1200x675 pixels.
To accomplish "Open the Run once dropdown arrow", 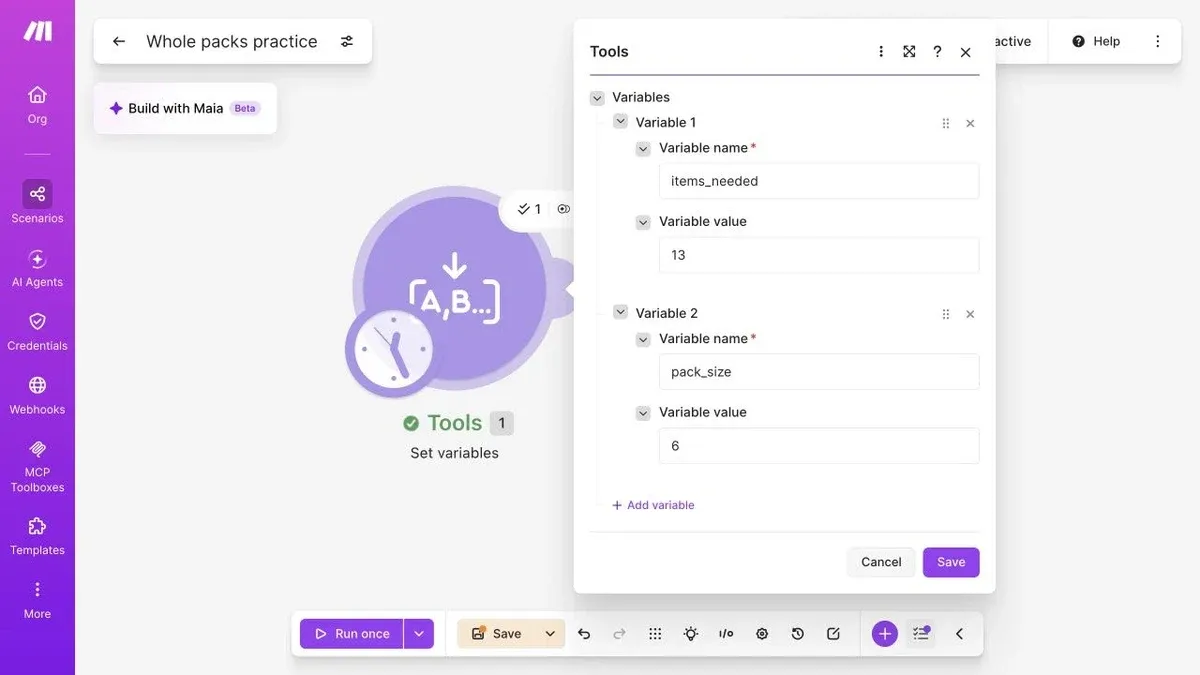I will click(x=419, y=634).
